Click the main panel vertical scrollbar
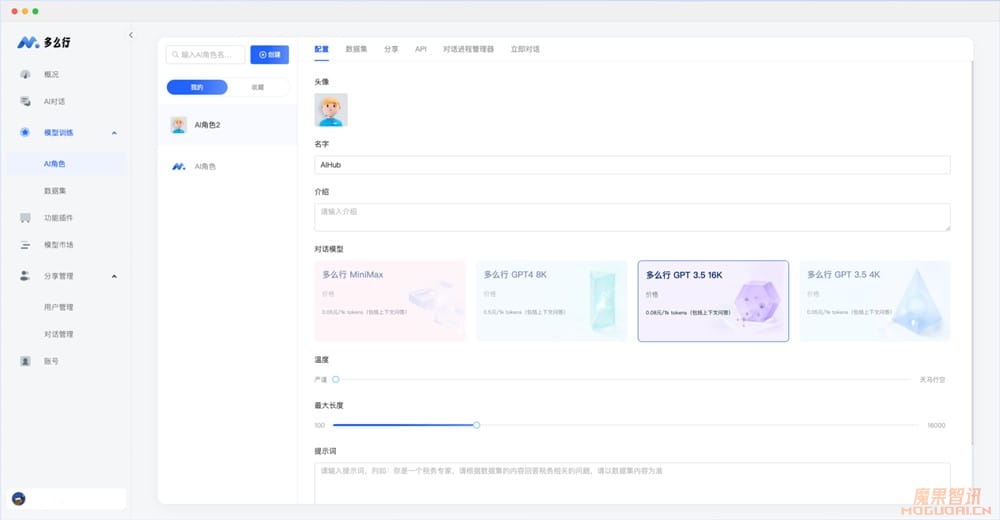 pos(972,253)
